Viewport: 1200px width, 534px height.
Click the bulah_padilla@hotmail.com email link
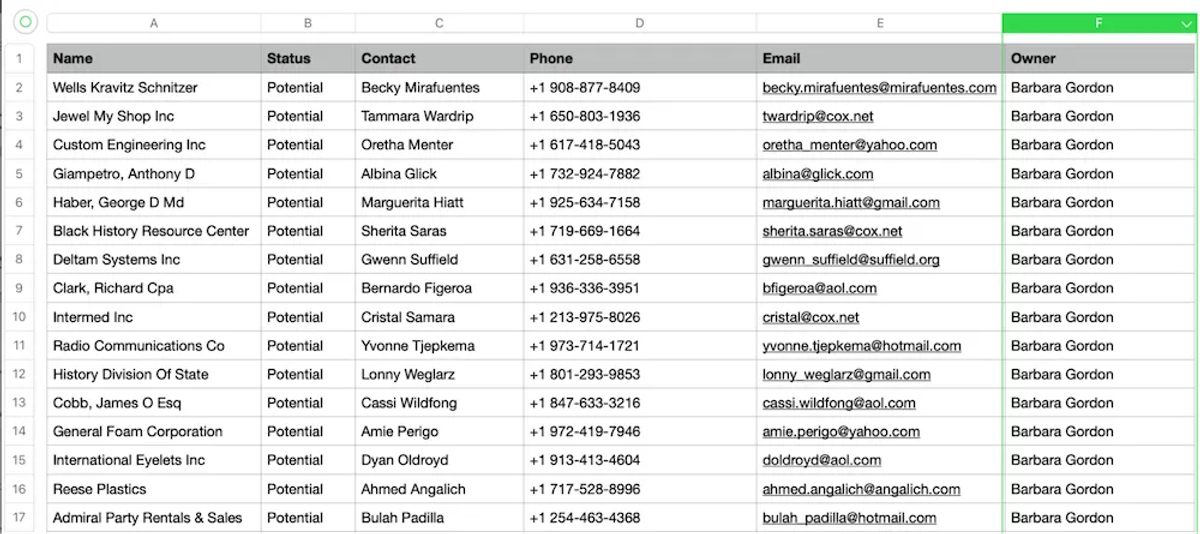tap(849, 518)
